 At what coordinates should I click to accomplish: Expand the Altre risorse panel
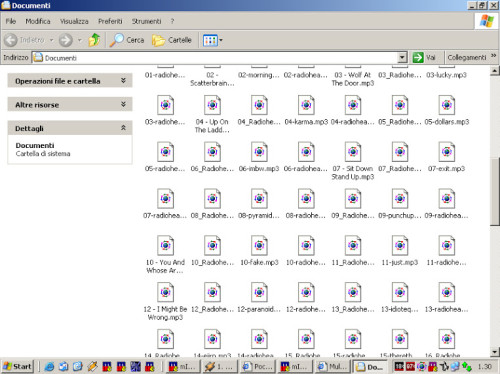point(70,105)
